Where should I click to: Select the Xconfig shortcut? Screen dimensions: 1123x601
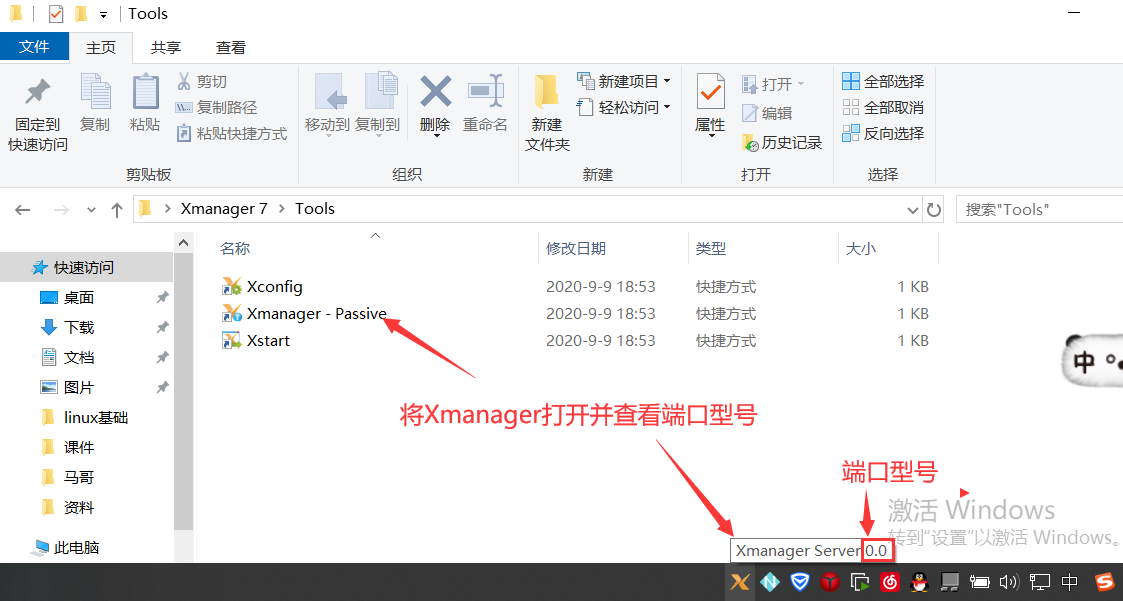pyautogui.click(x=262, y=287)
